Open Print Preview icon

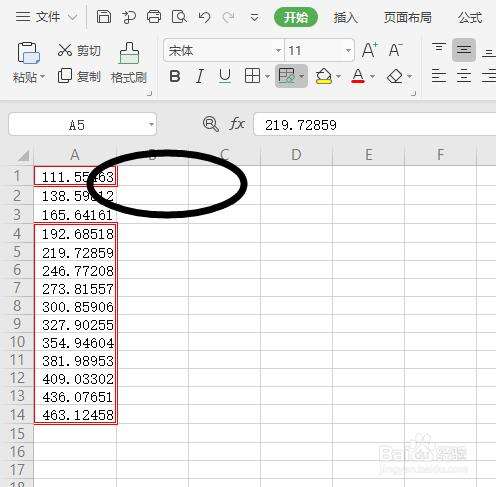click(179, 17)
